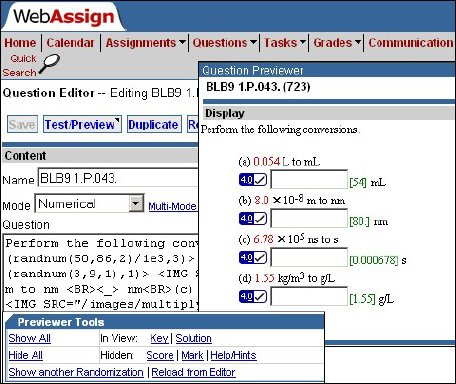Toggle the Key view link
The width and height of the screenshot is (456, 384).
(x=159, y=338)
